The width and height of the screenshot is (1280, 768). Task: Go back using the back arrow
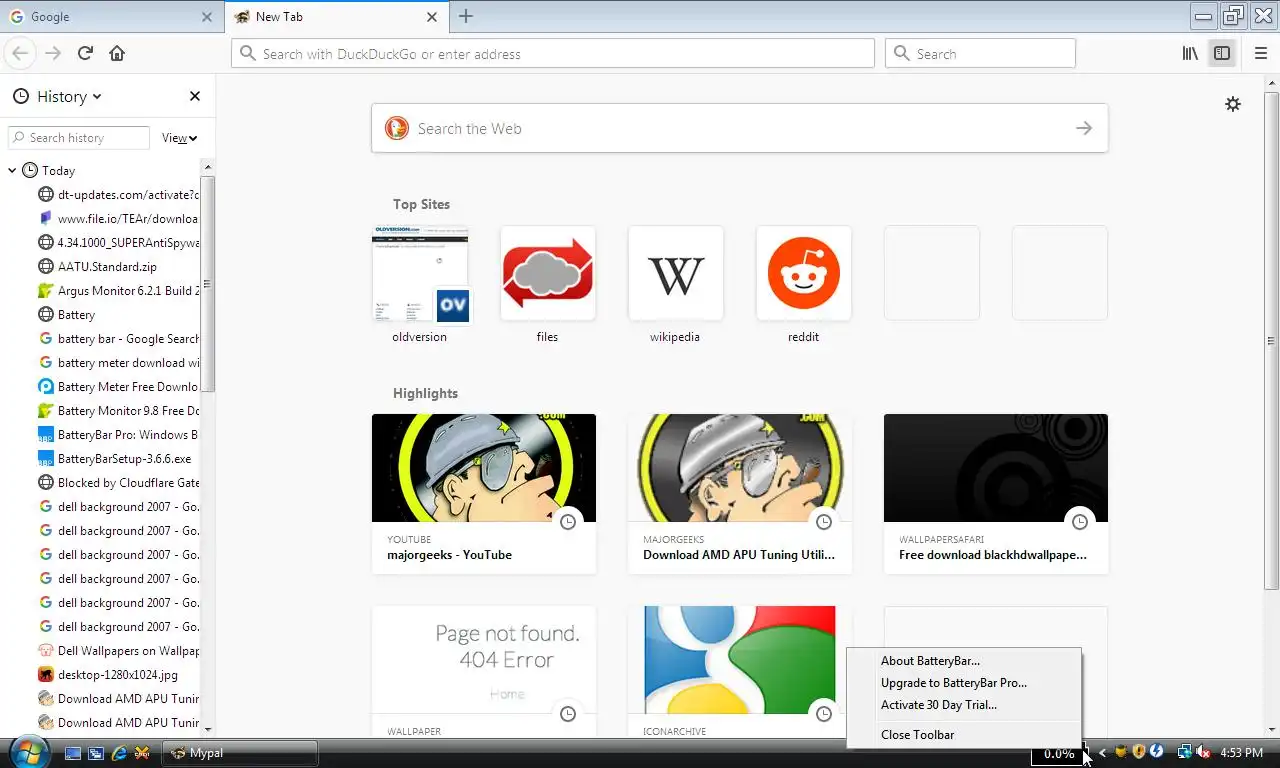point(20,53)
